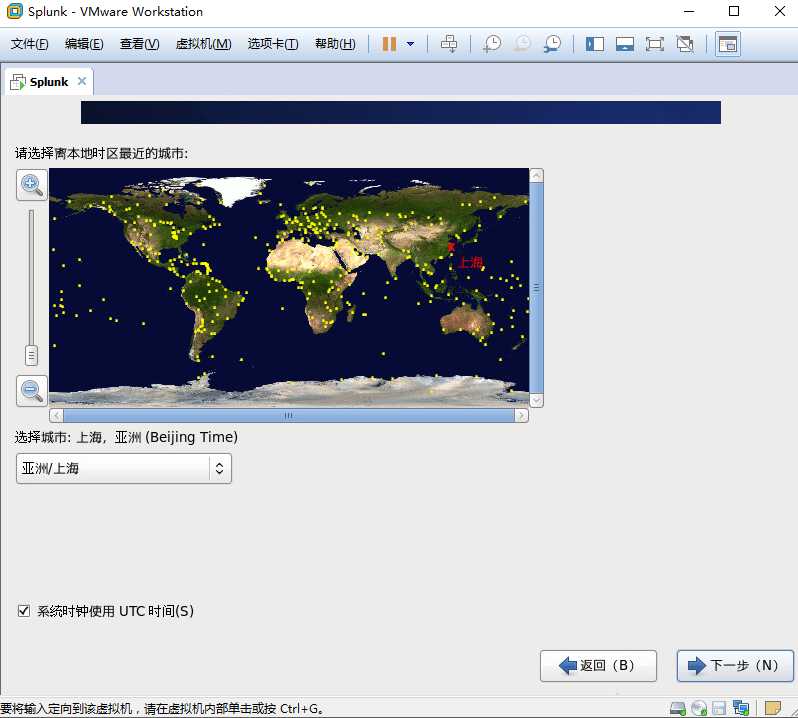Click the hard disk status bar icon
Viewport: 798px width, 718px height.
point(677,708)
